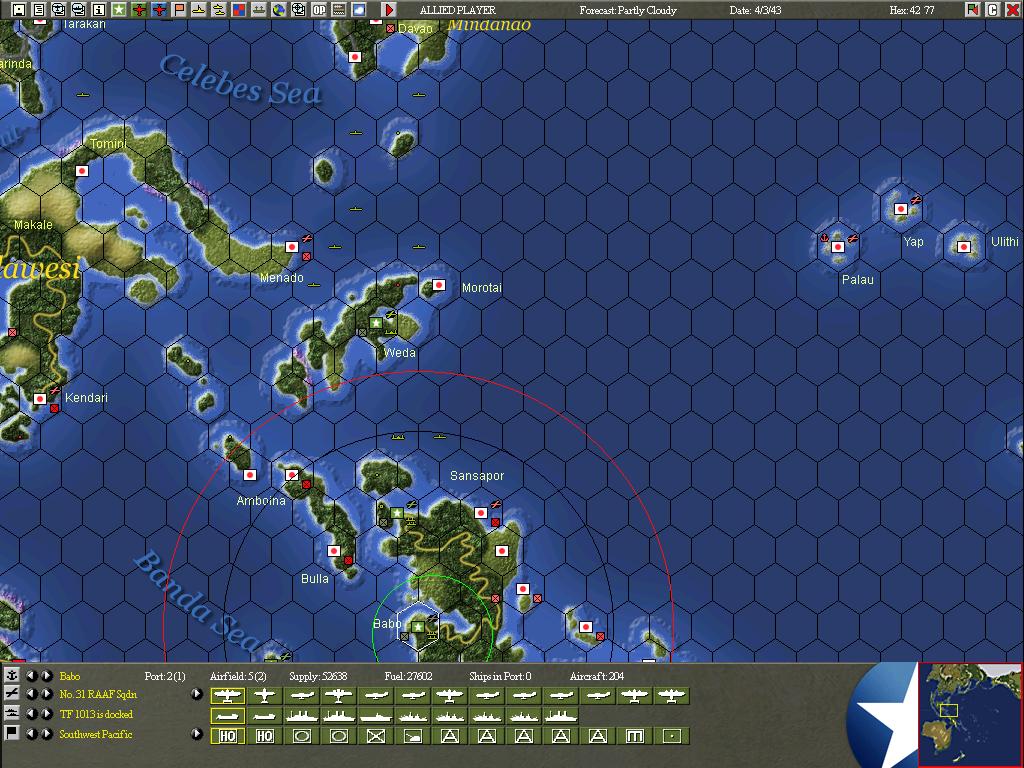Select the Allied star base near Weda
The width and height of the screenshot is (1024, 768).
pyautogui.click(x=376, y=323)
